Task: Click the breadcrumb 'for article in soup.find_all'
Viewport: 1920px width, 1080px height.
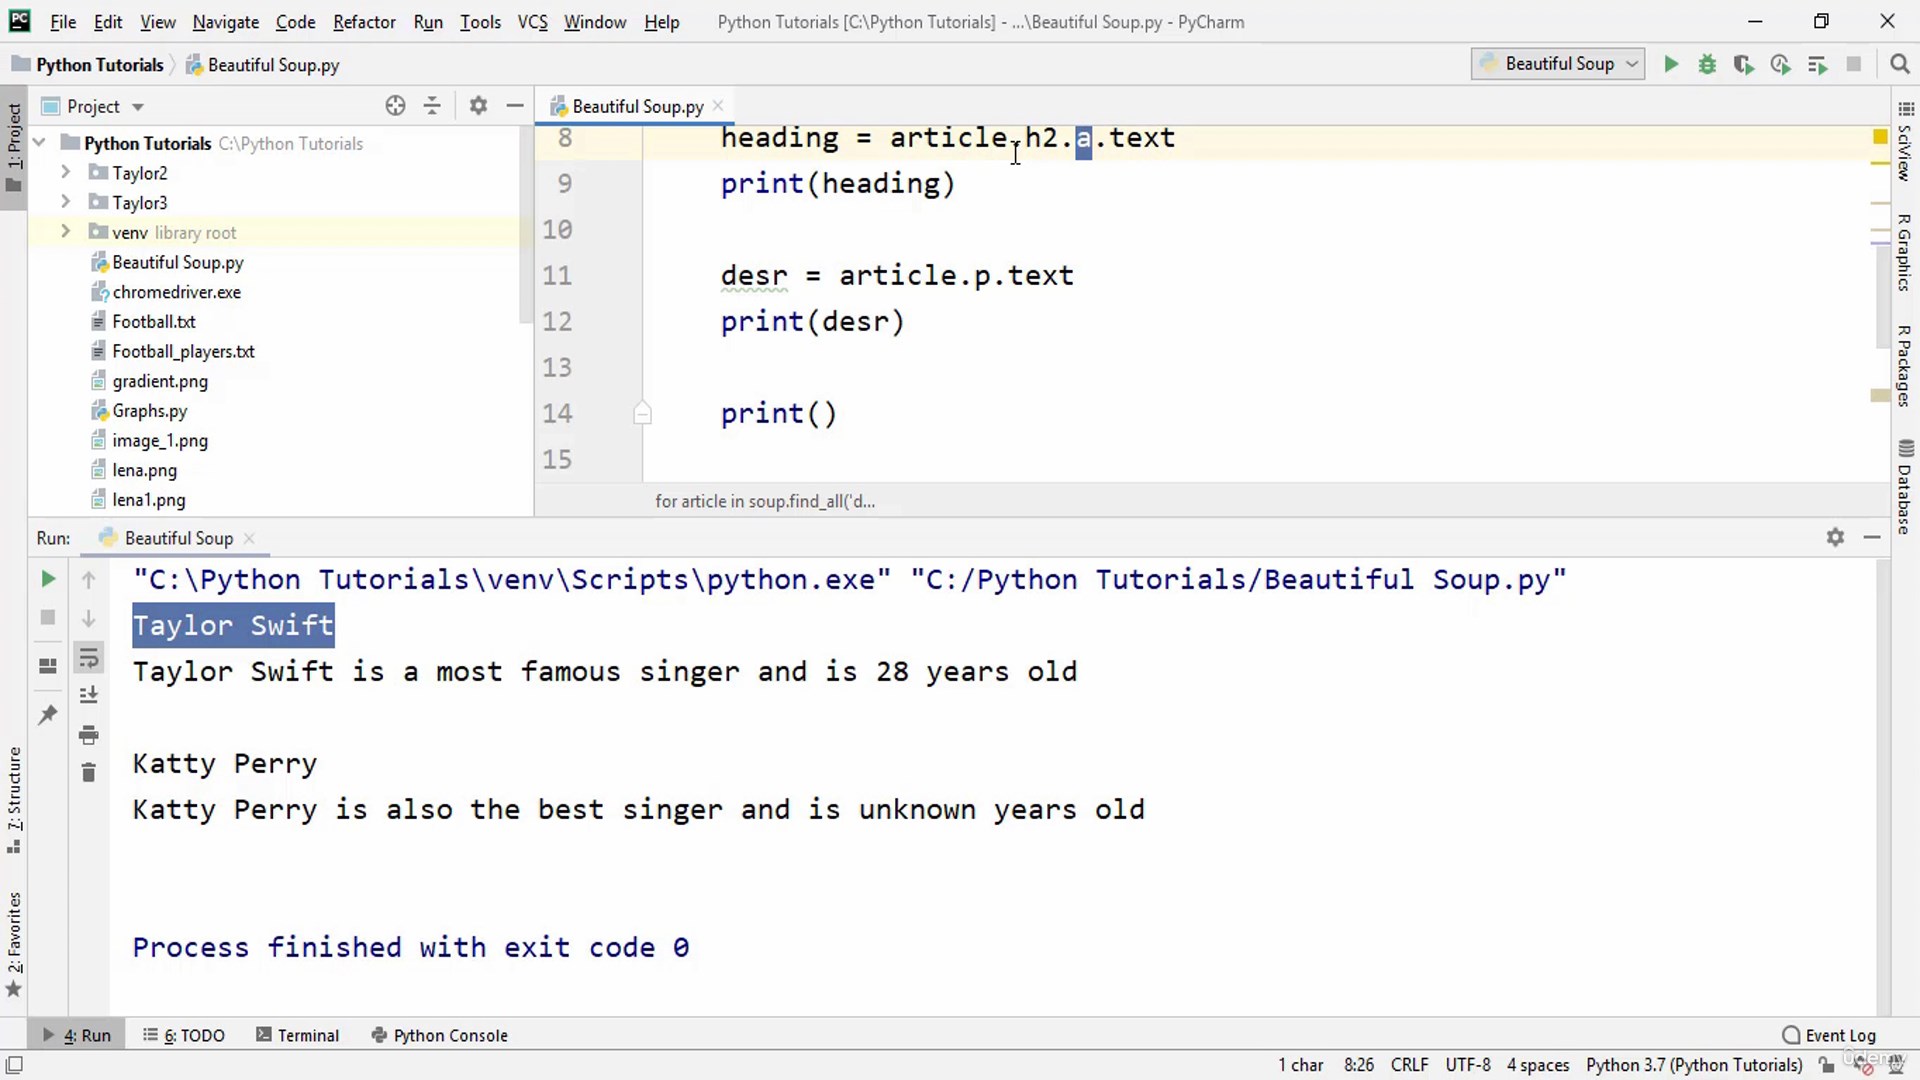Action: tap(765, 501)
